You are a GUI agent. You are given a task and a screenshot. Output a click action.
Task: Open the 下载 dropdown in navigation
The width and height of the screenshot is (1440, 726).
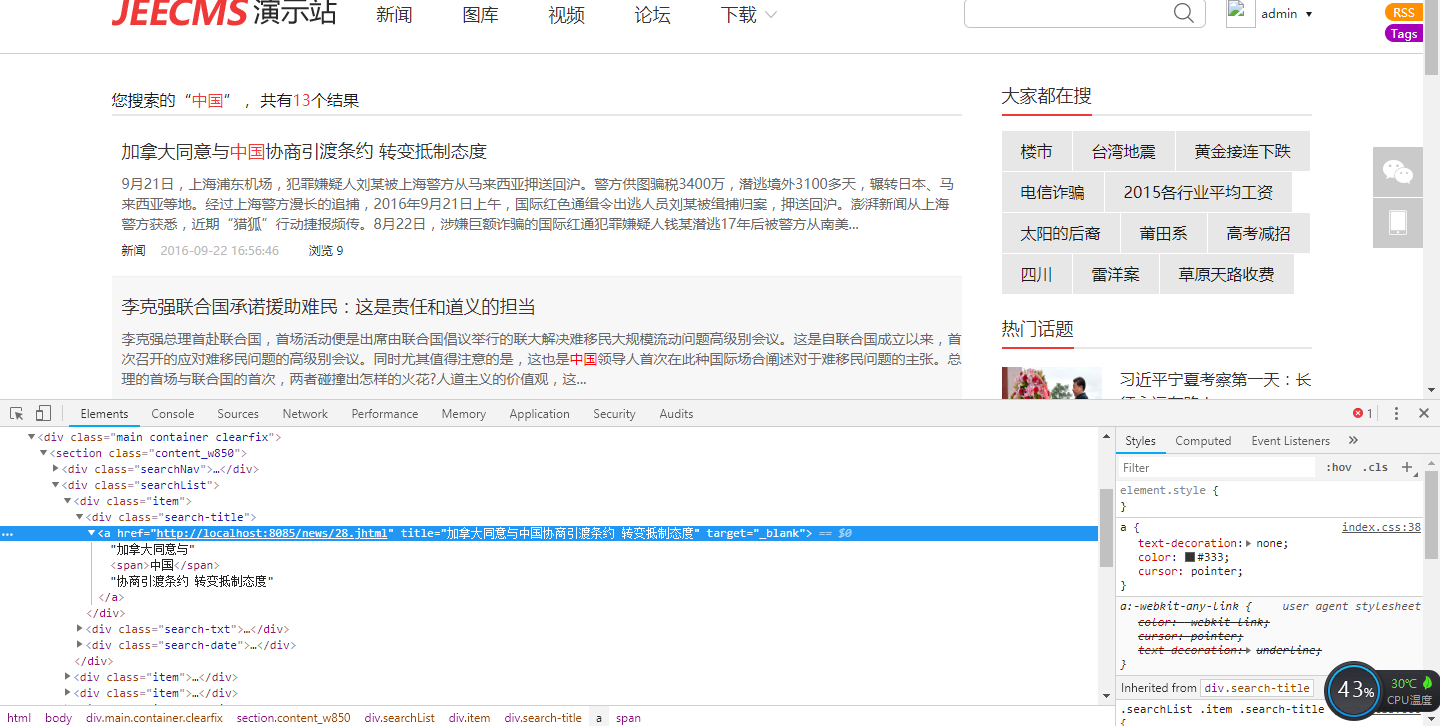click(748, 15)
